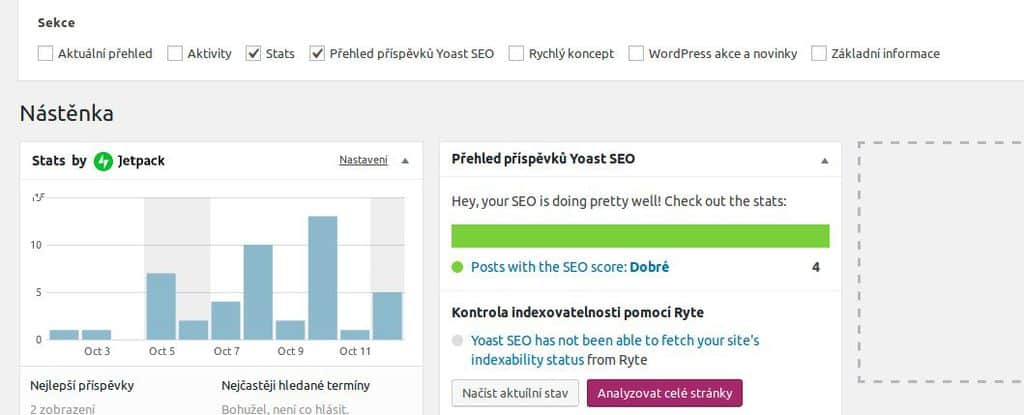Image resolution: width=1024 pixels, height=415 pixels.
Task: Open the posts with SEO score Dobré link
Action: click(x=570, y=267)
